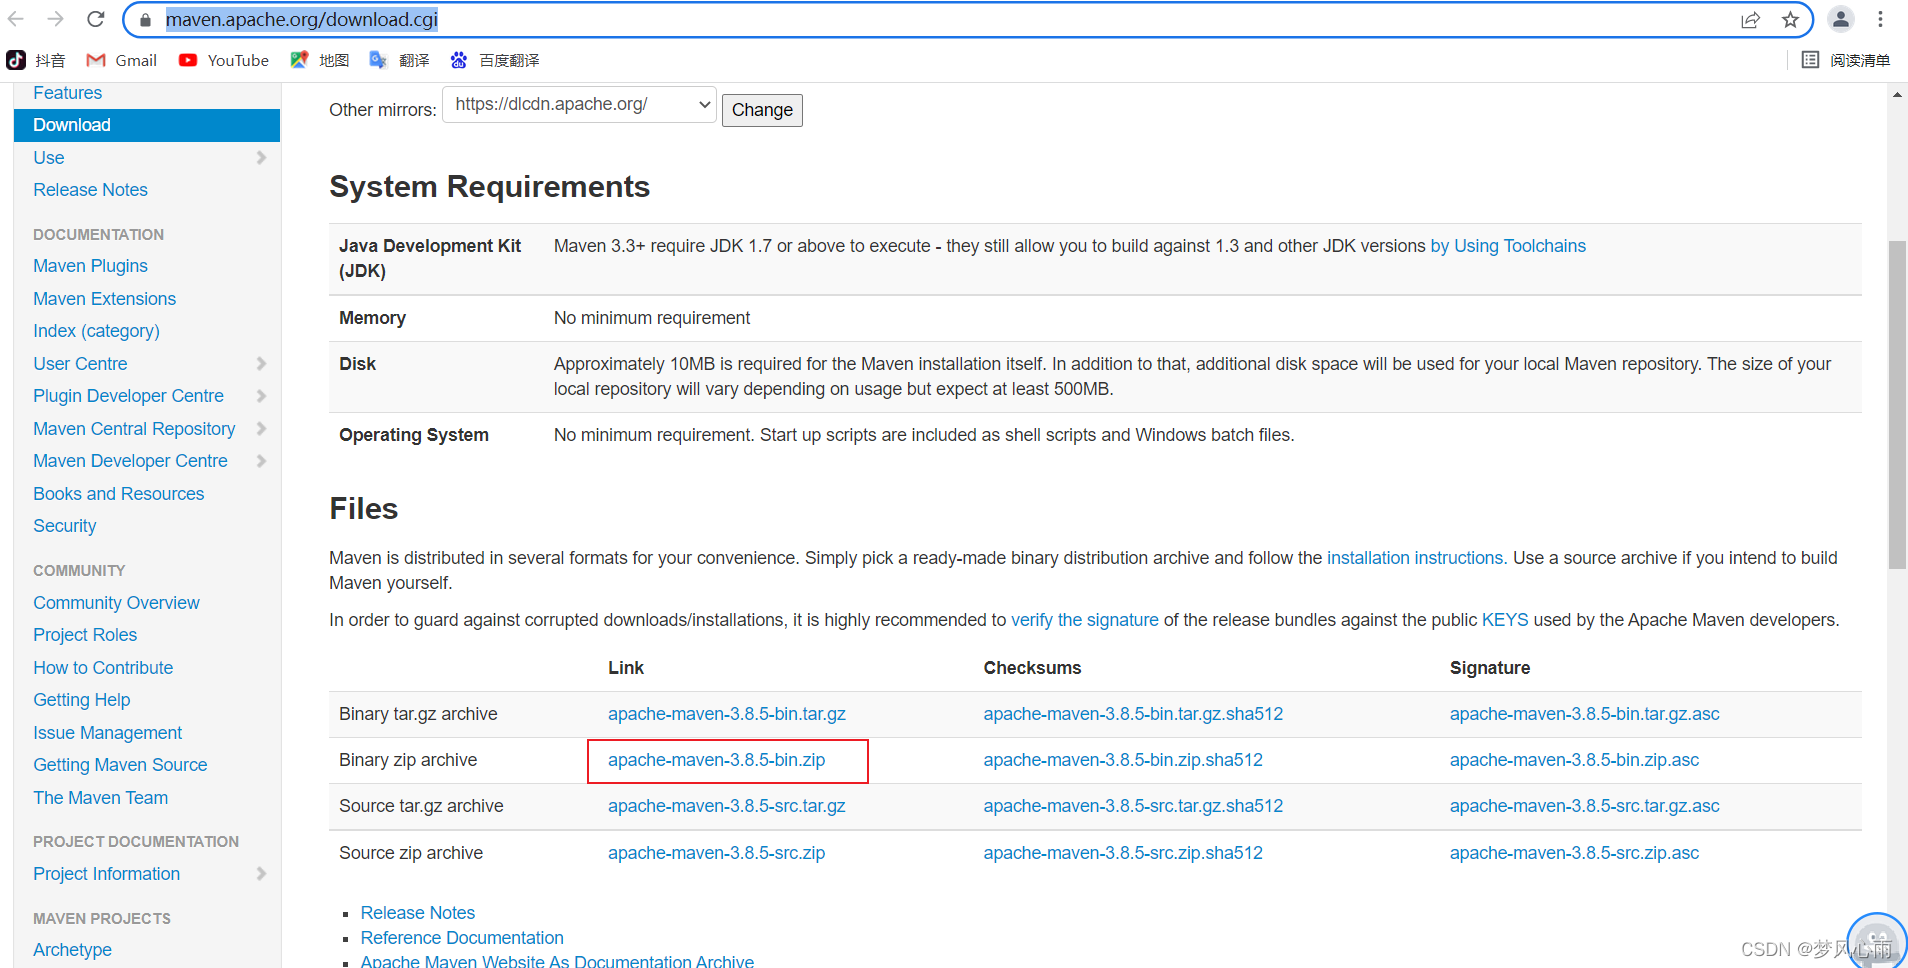Open Reference Documentation link
The width and height of the screenshot is (1908, 968).
pyautogui.click(x=462, y=938)
